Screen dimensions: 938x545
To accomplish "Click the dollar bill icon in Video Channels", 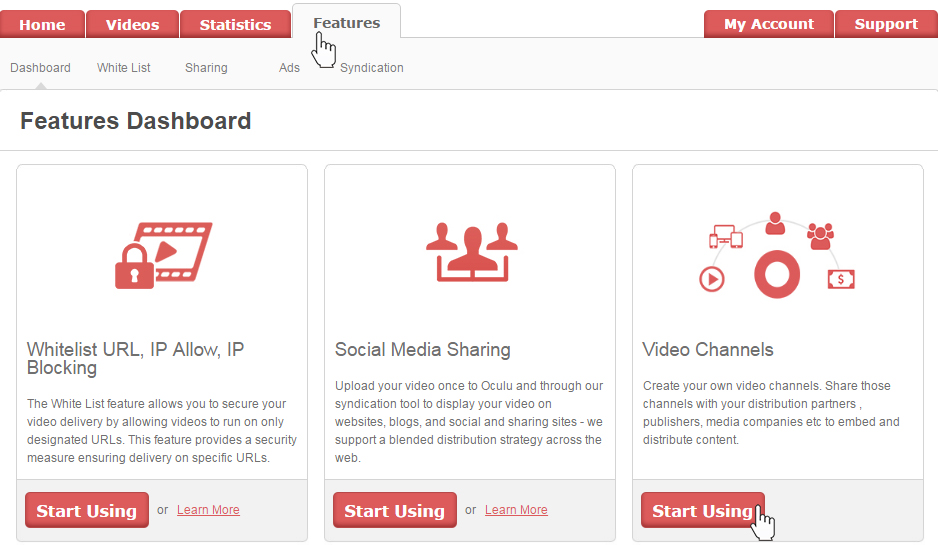I will [x=841, y=279].
